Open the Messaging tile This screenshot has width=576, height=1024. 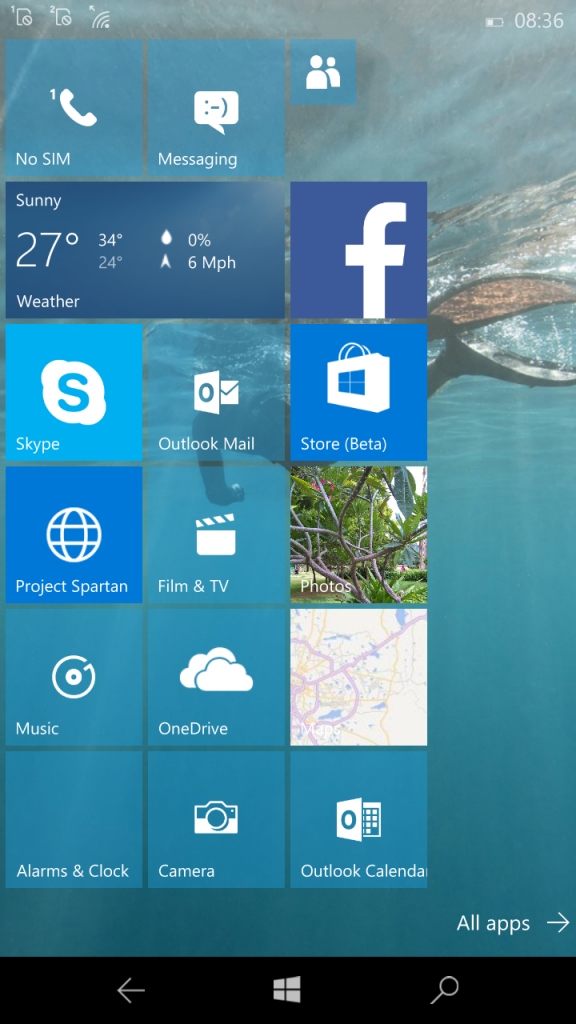tap(216, 108)
